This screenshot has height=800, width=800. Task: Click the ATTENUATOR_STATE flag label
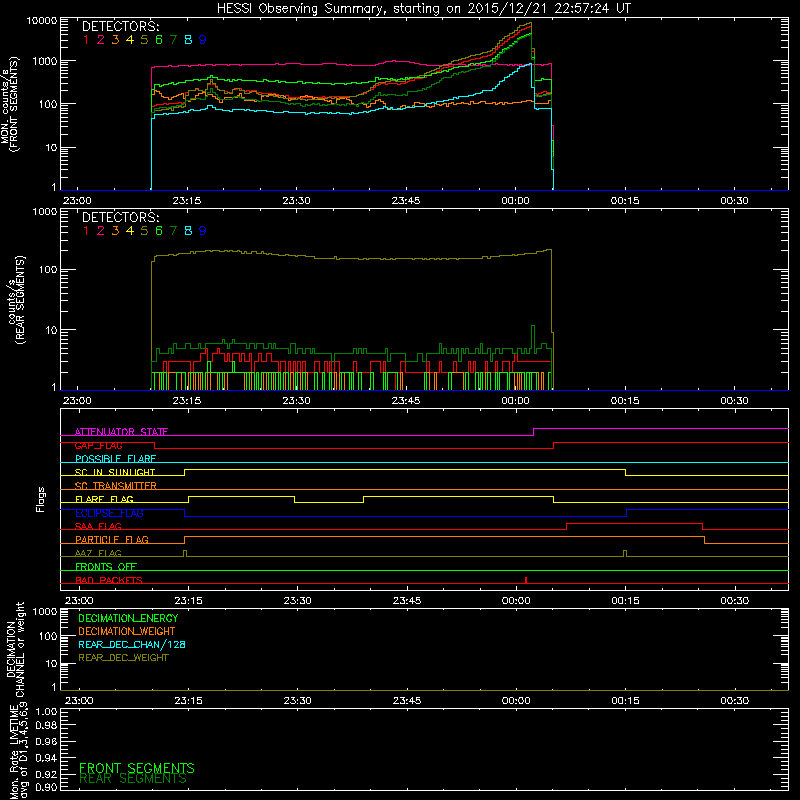(121, 432)
